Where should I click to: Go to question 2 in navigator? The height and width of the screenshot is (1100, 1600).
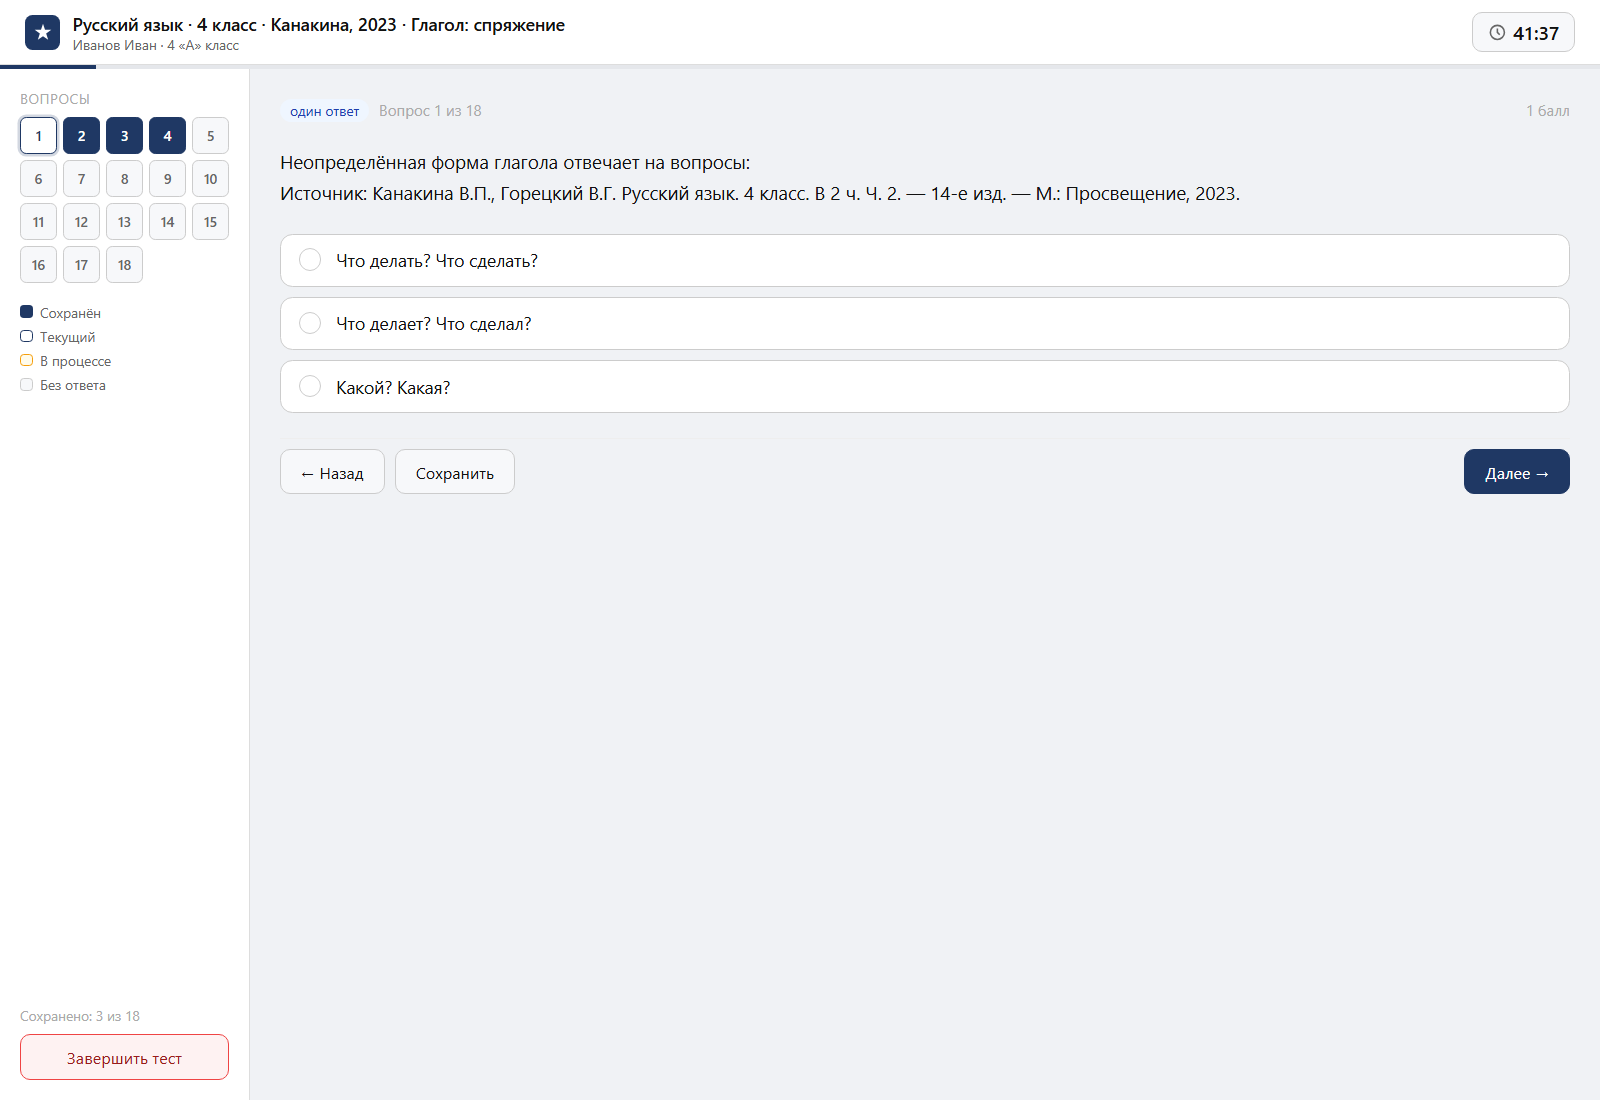[81, 136]
